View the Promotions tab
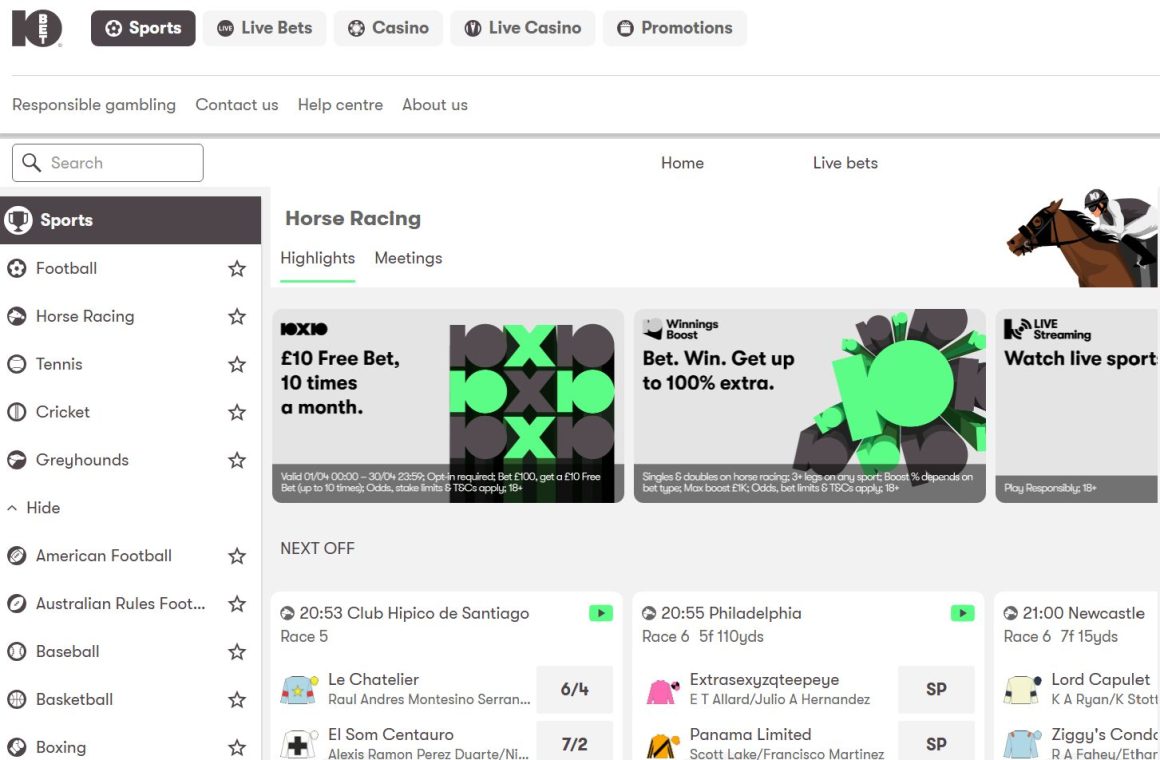The image size is (1160, 760). (x=675, y=28)
